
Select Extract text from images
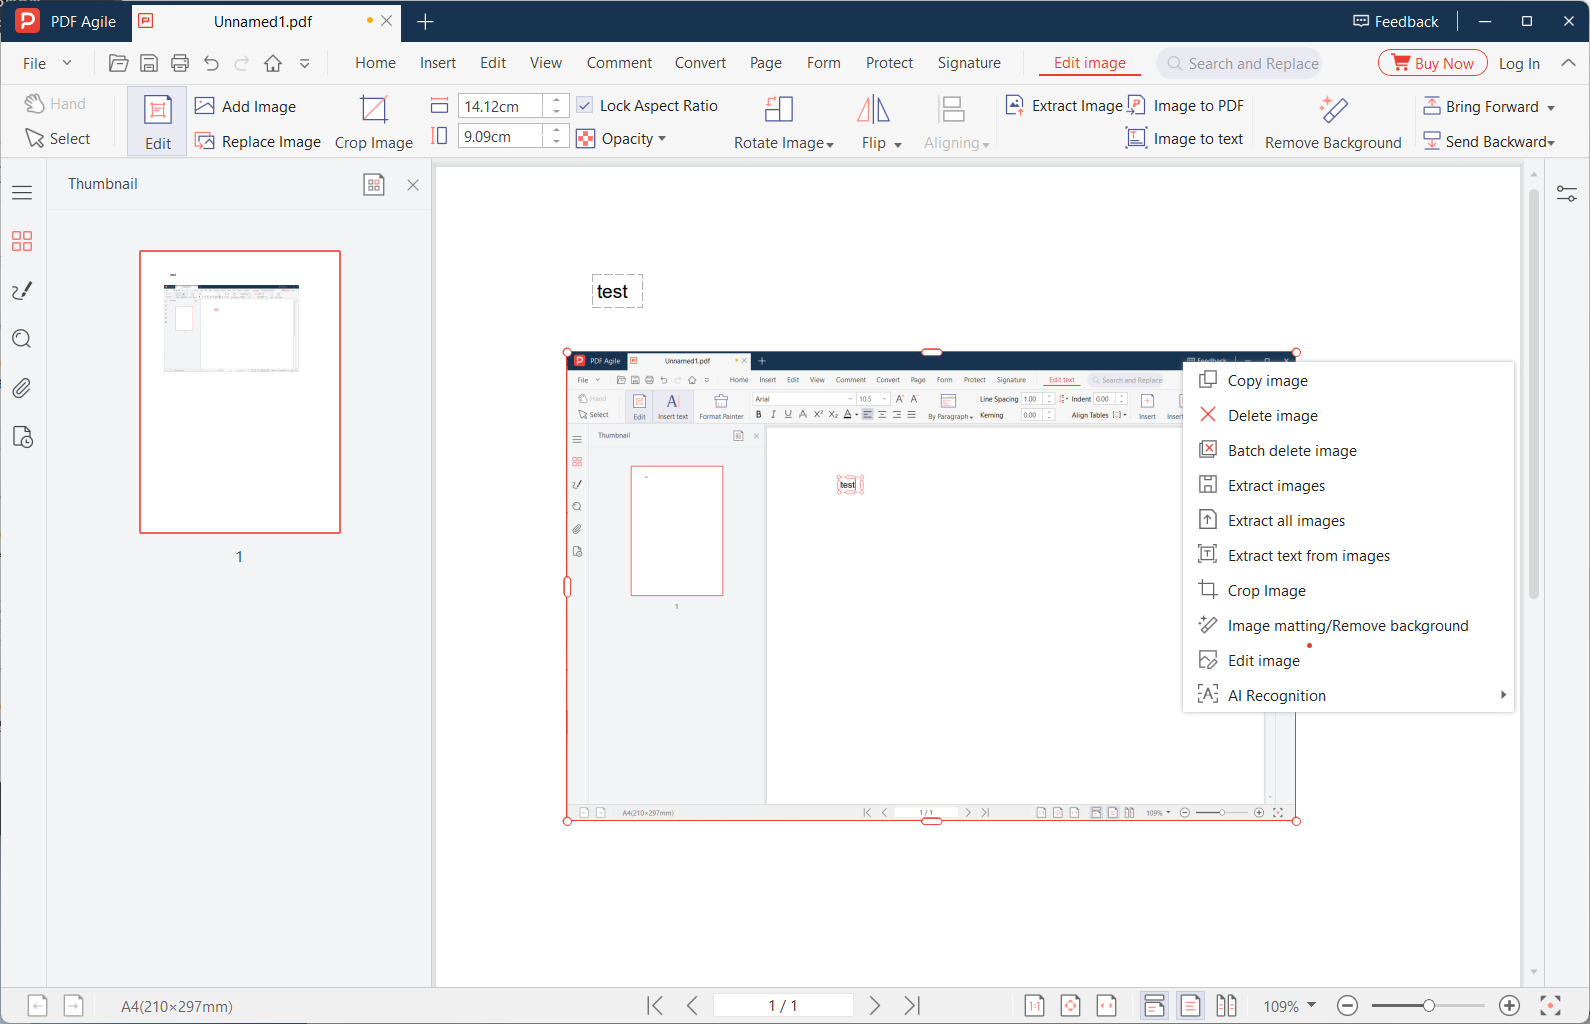[1348, 555]
